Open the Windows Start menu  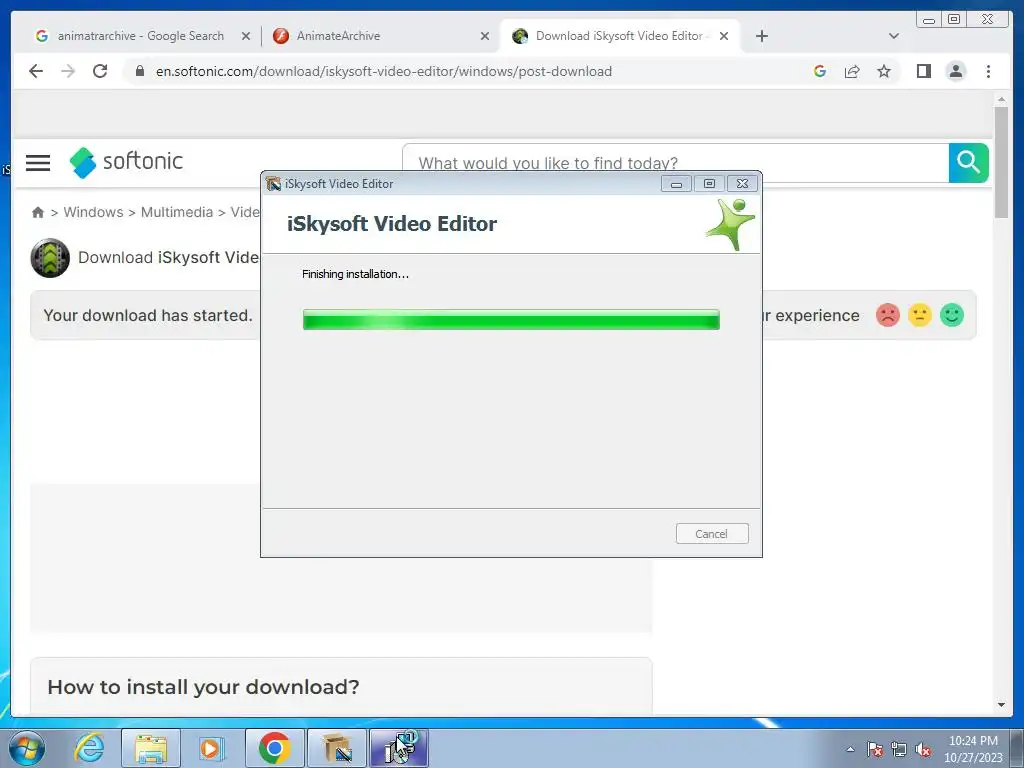[x=27, y=748]
